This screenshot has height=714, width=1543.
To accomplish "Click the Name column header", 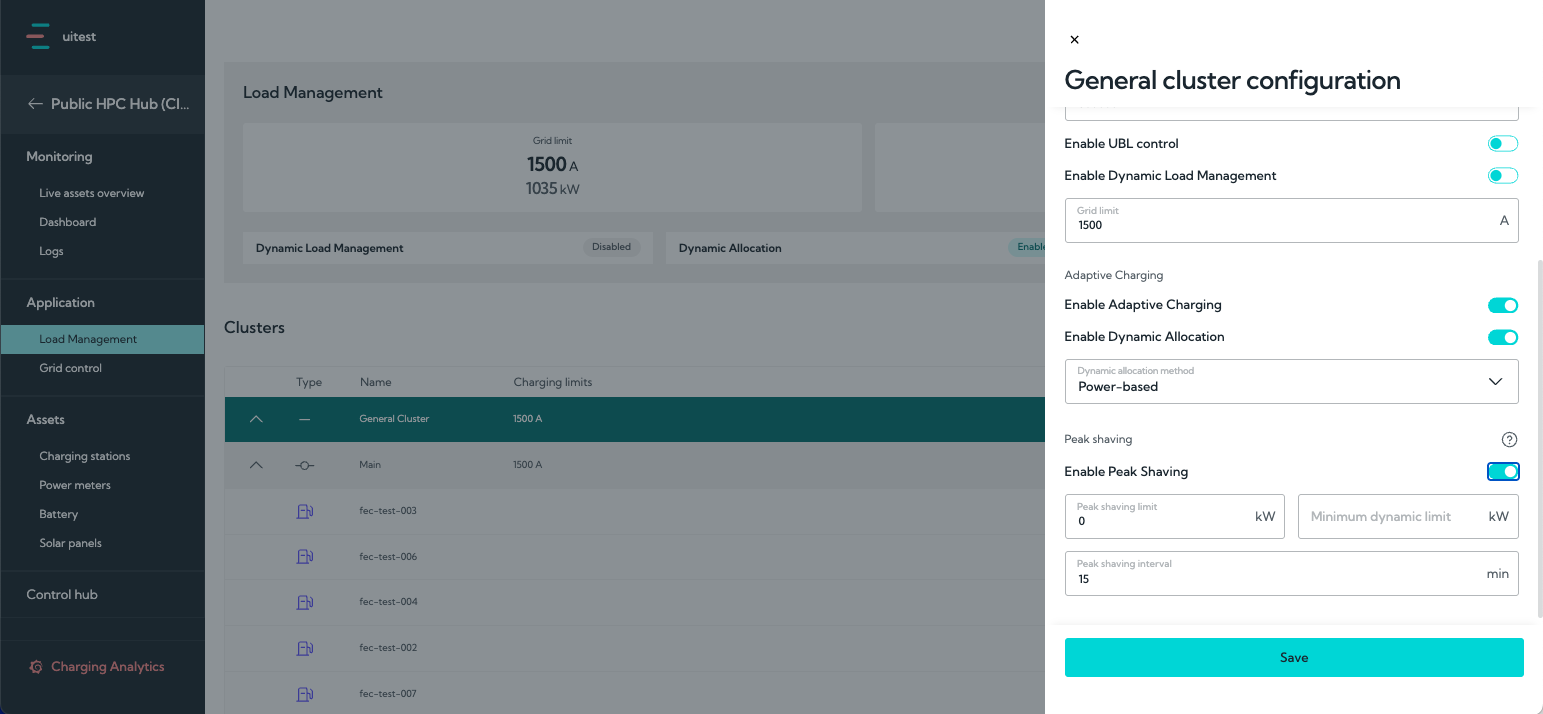I will coord(375,382).
